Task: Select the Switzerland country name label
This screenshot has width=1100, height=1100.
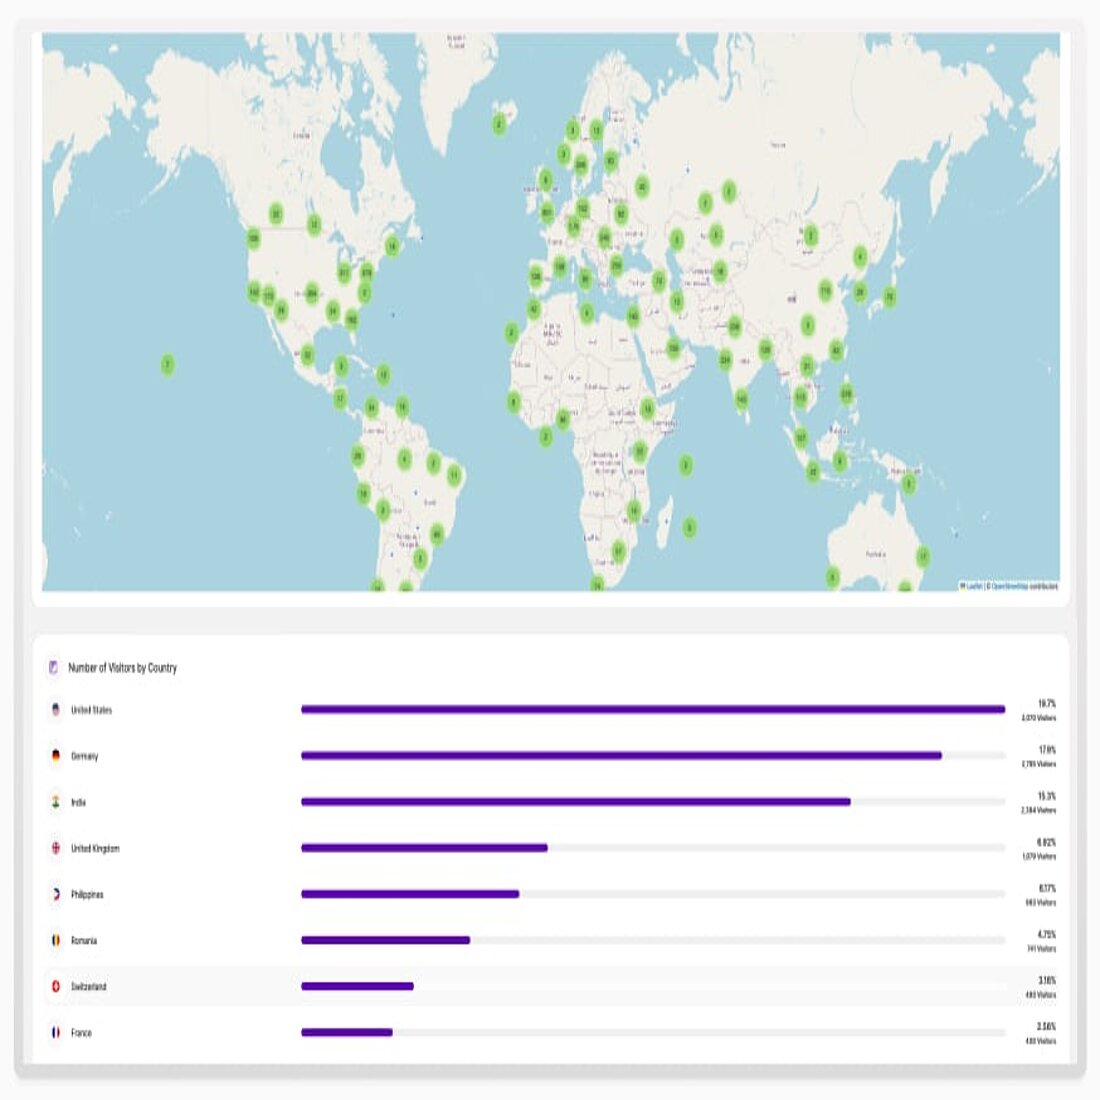Action: pos(88,986)
